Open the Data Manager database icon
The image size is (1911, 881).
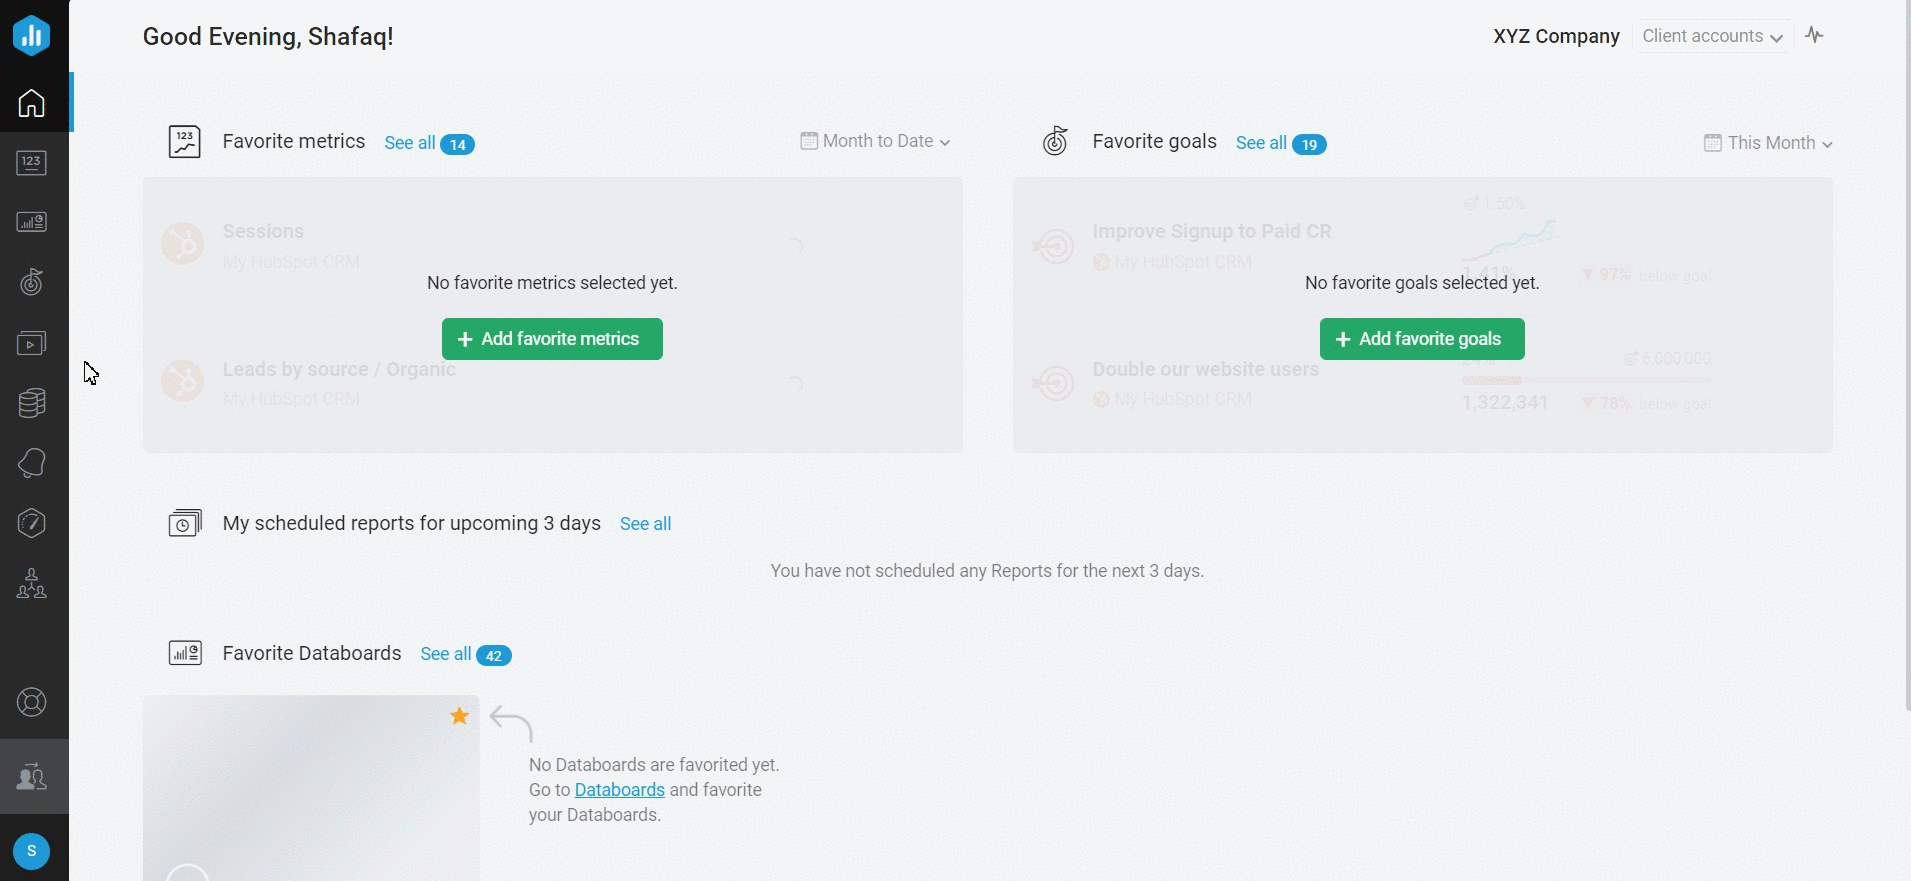[x=32, y=403]
